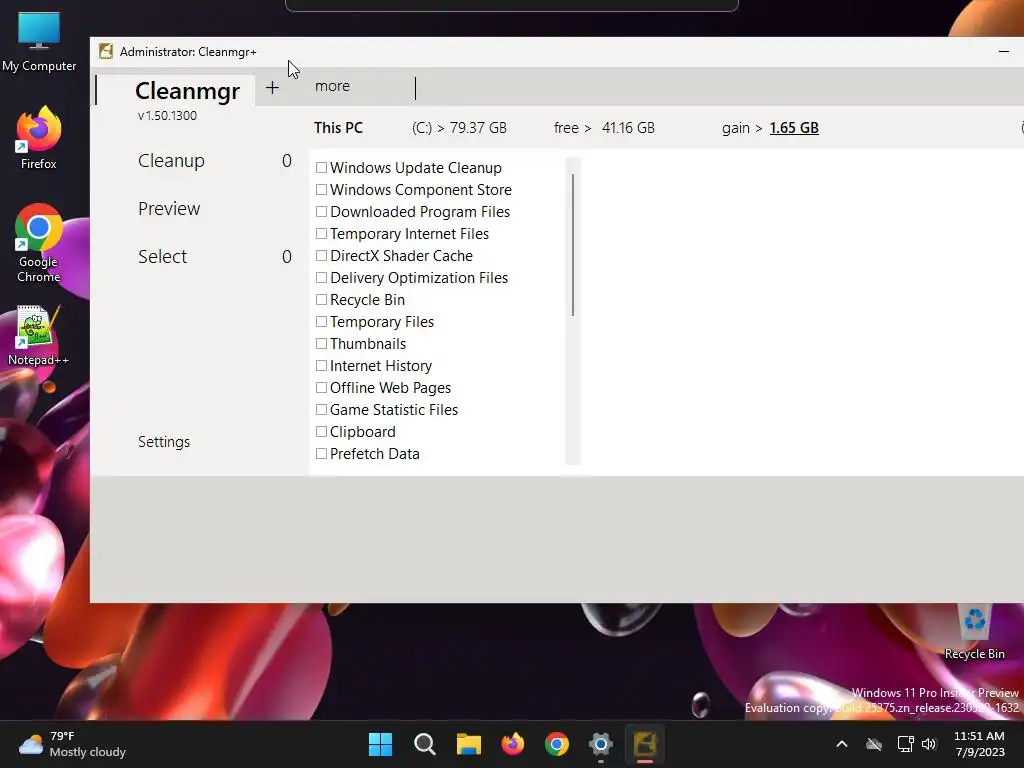Open taskbar Search
The image size is (1024, 768).
424,744
